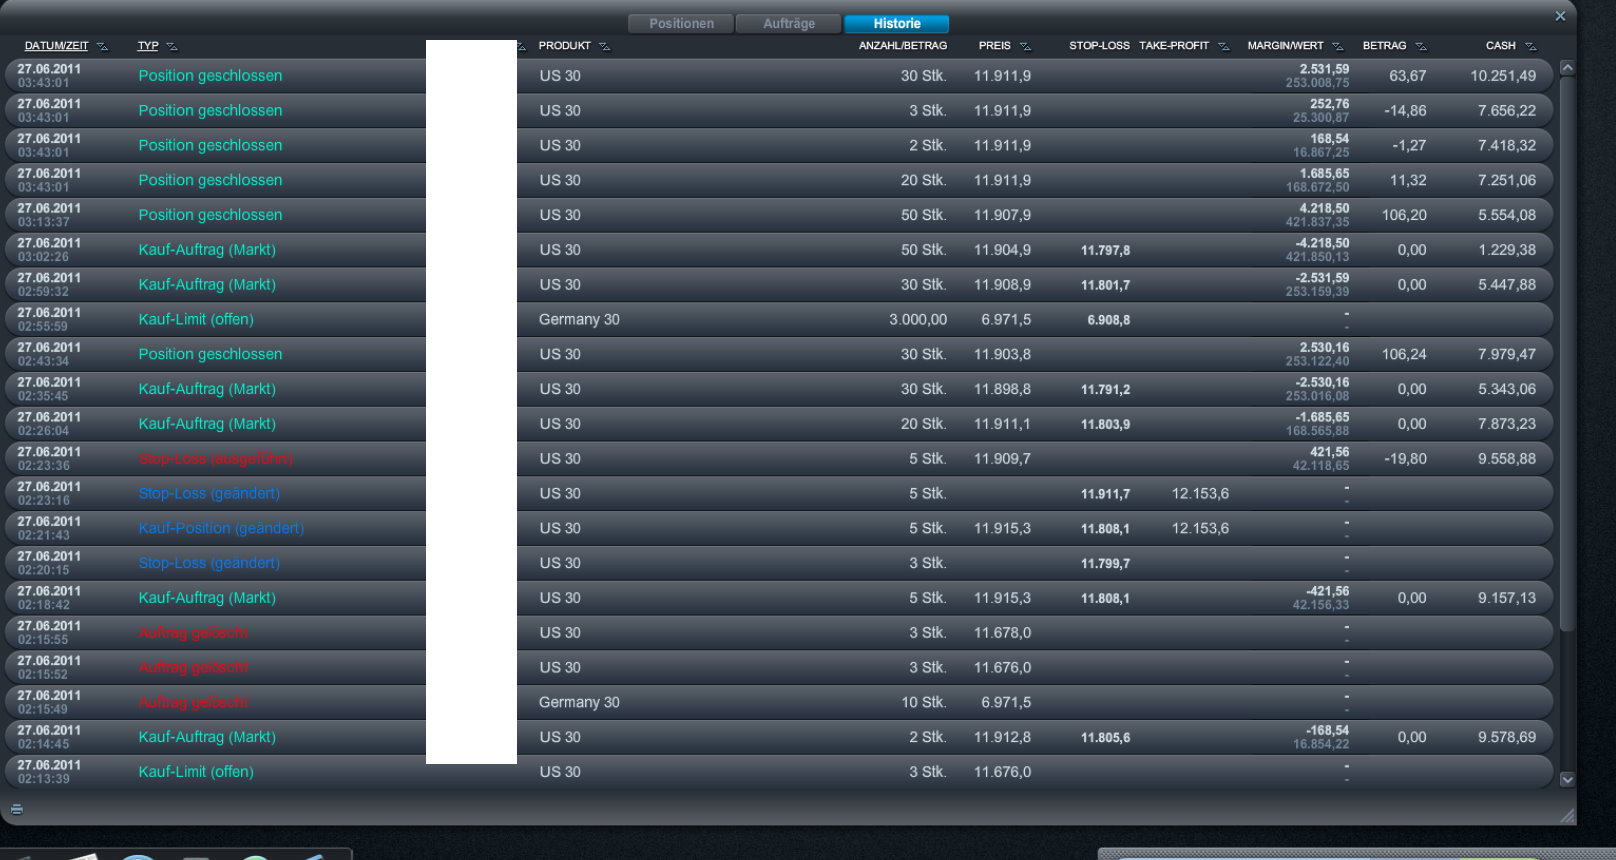The width and height of the screenshot is (1616, 860).
Task: Click the Betrag value 63,67
Action: 1408,76
